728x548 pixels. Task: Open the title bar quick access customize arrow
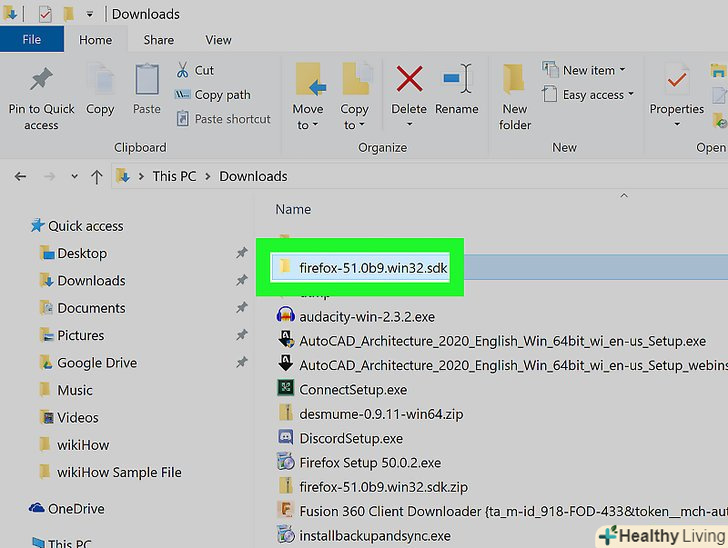[90, 14]
